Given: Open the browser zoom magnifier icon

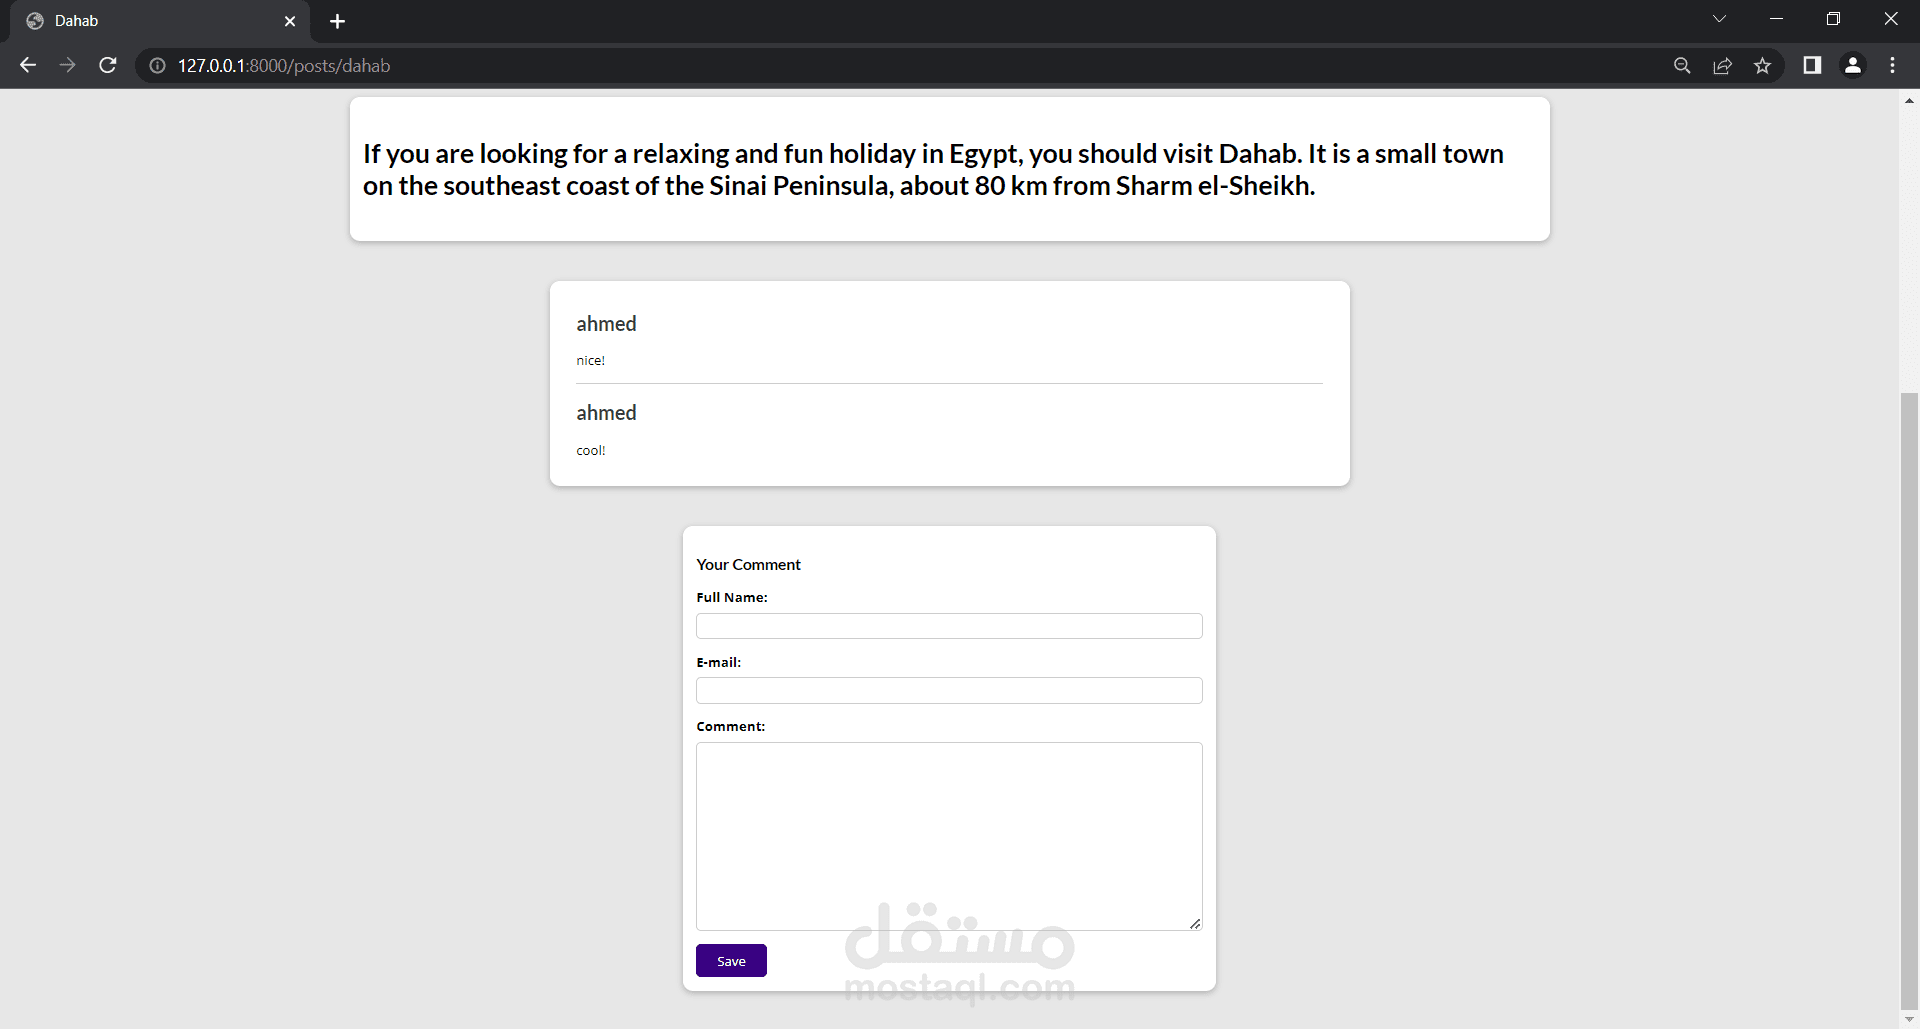Looking at the screenshot, I should (1682, 66).
